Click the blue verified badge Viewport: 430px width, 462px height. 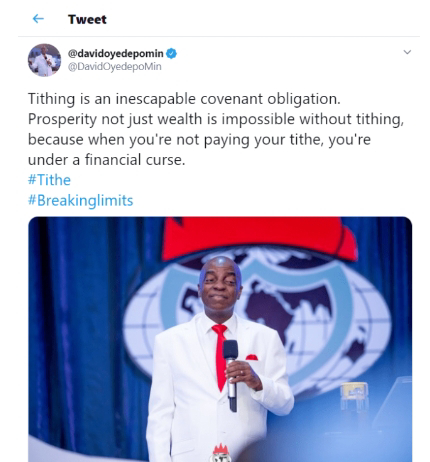(171, 53)
